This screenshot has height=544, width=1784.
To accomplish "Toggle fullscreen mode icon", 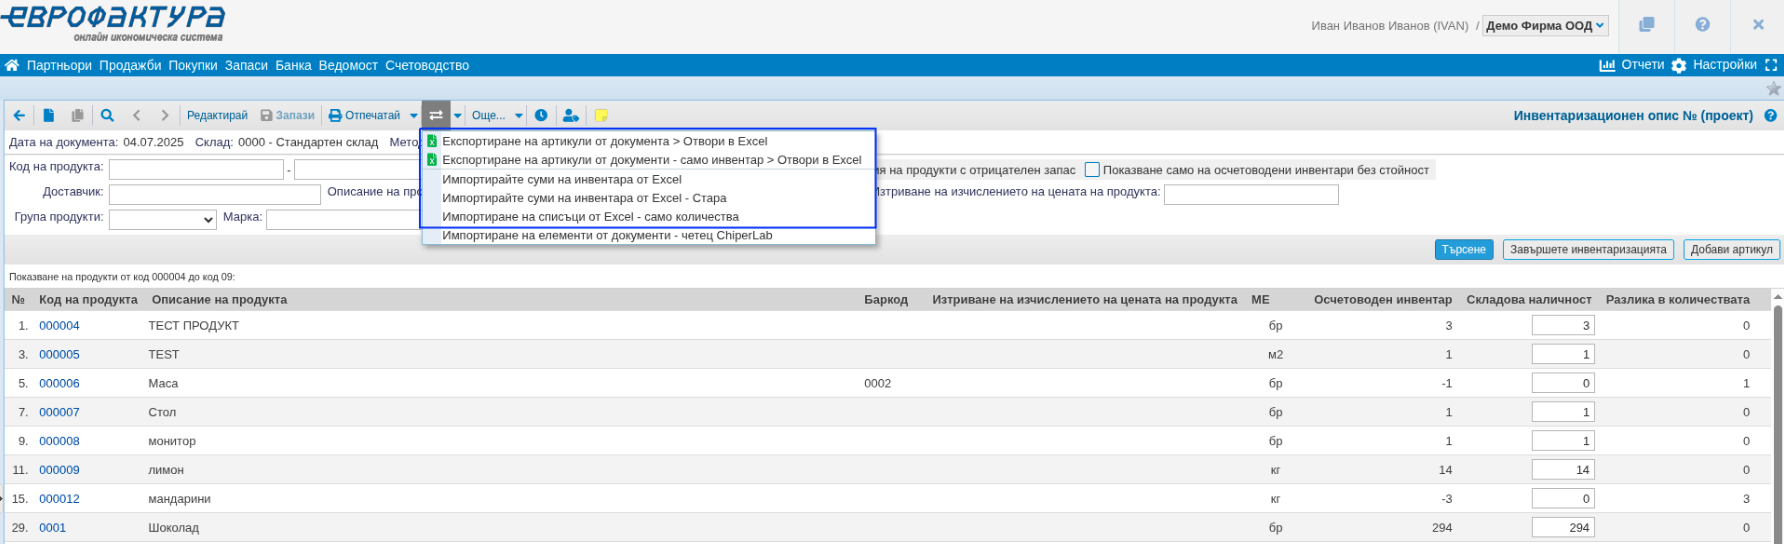I will (x=1771, y=65).
